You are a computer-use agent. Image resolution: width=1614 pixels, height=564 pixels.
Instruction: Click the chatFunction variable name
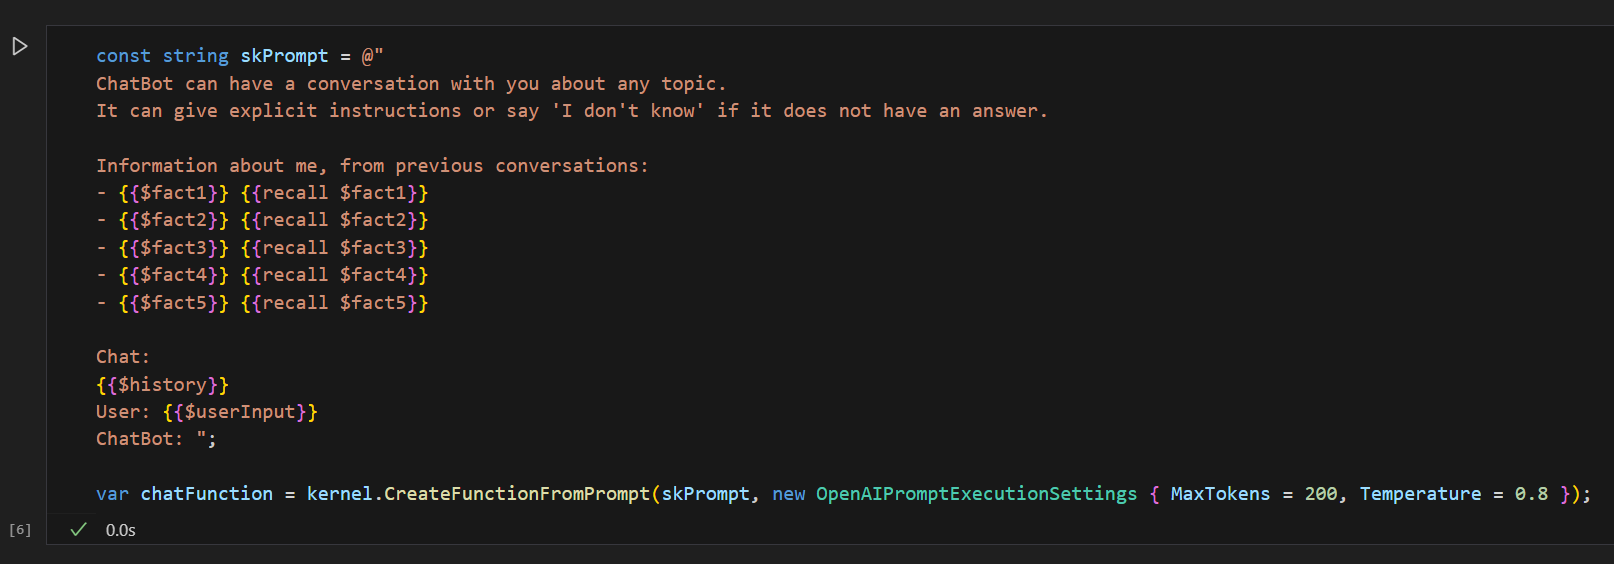[206, 493]
